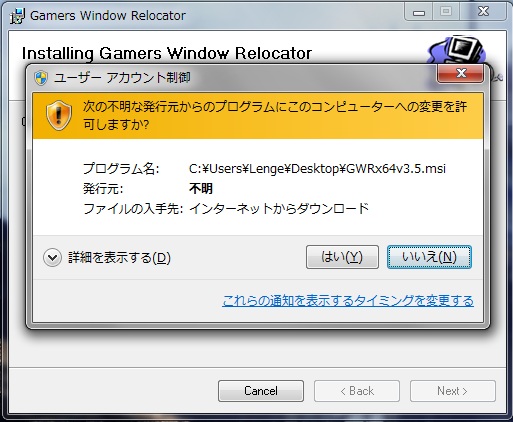This screenshot has width=513, height=422.
Task: Open the これらの通知を表示するタイミングを変更する link
Action: (x=348, y=301)
